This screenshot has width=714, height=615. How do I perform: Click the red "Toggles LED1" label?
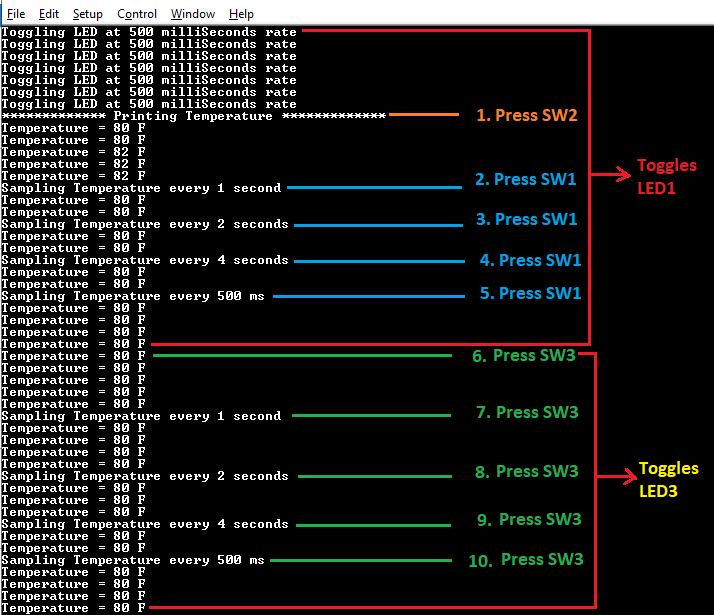pos(666,176)
